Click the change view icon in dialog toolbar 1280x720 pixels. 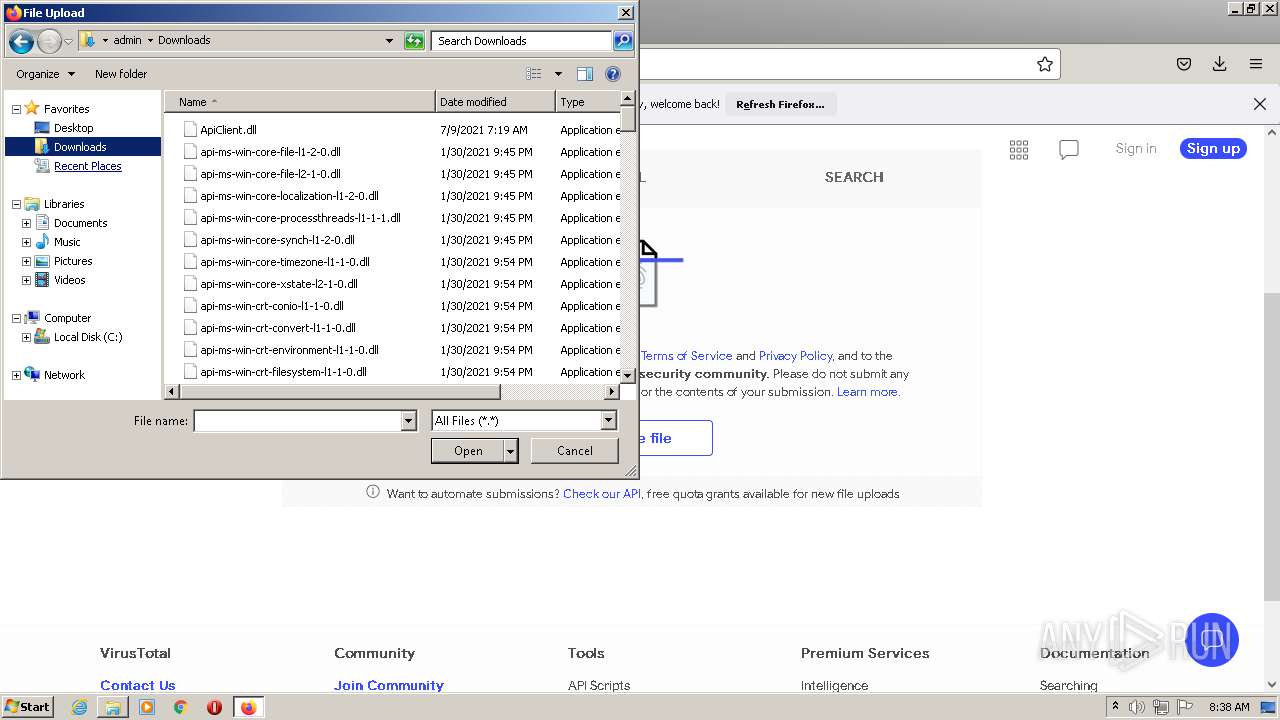pyautogui.click(x=534, y=74)
